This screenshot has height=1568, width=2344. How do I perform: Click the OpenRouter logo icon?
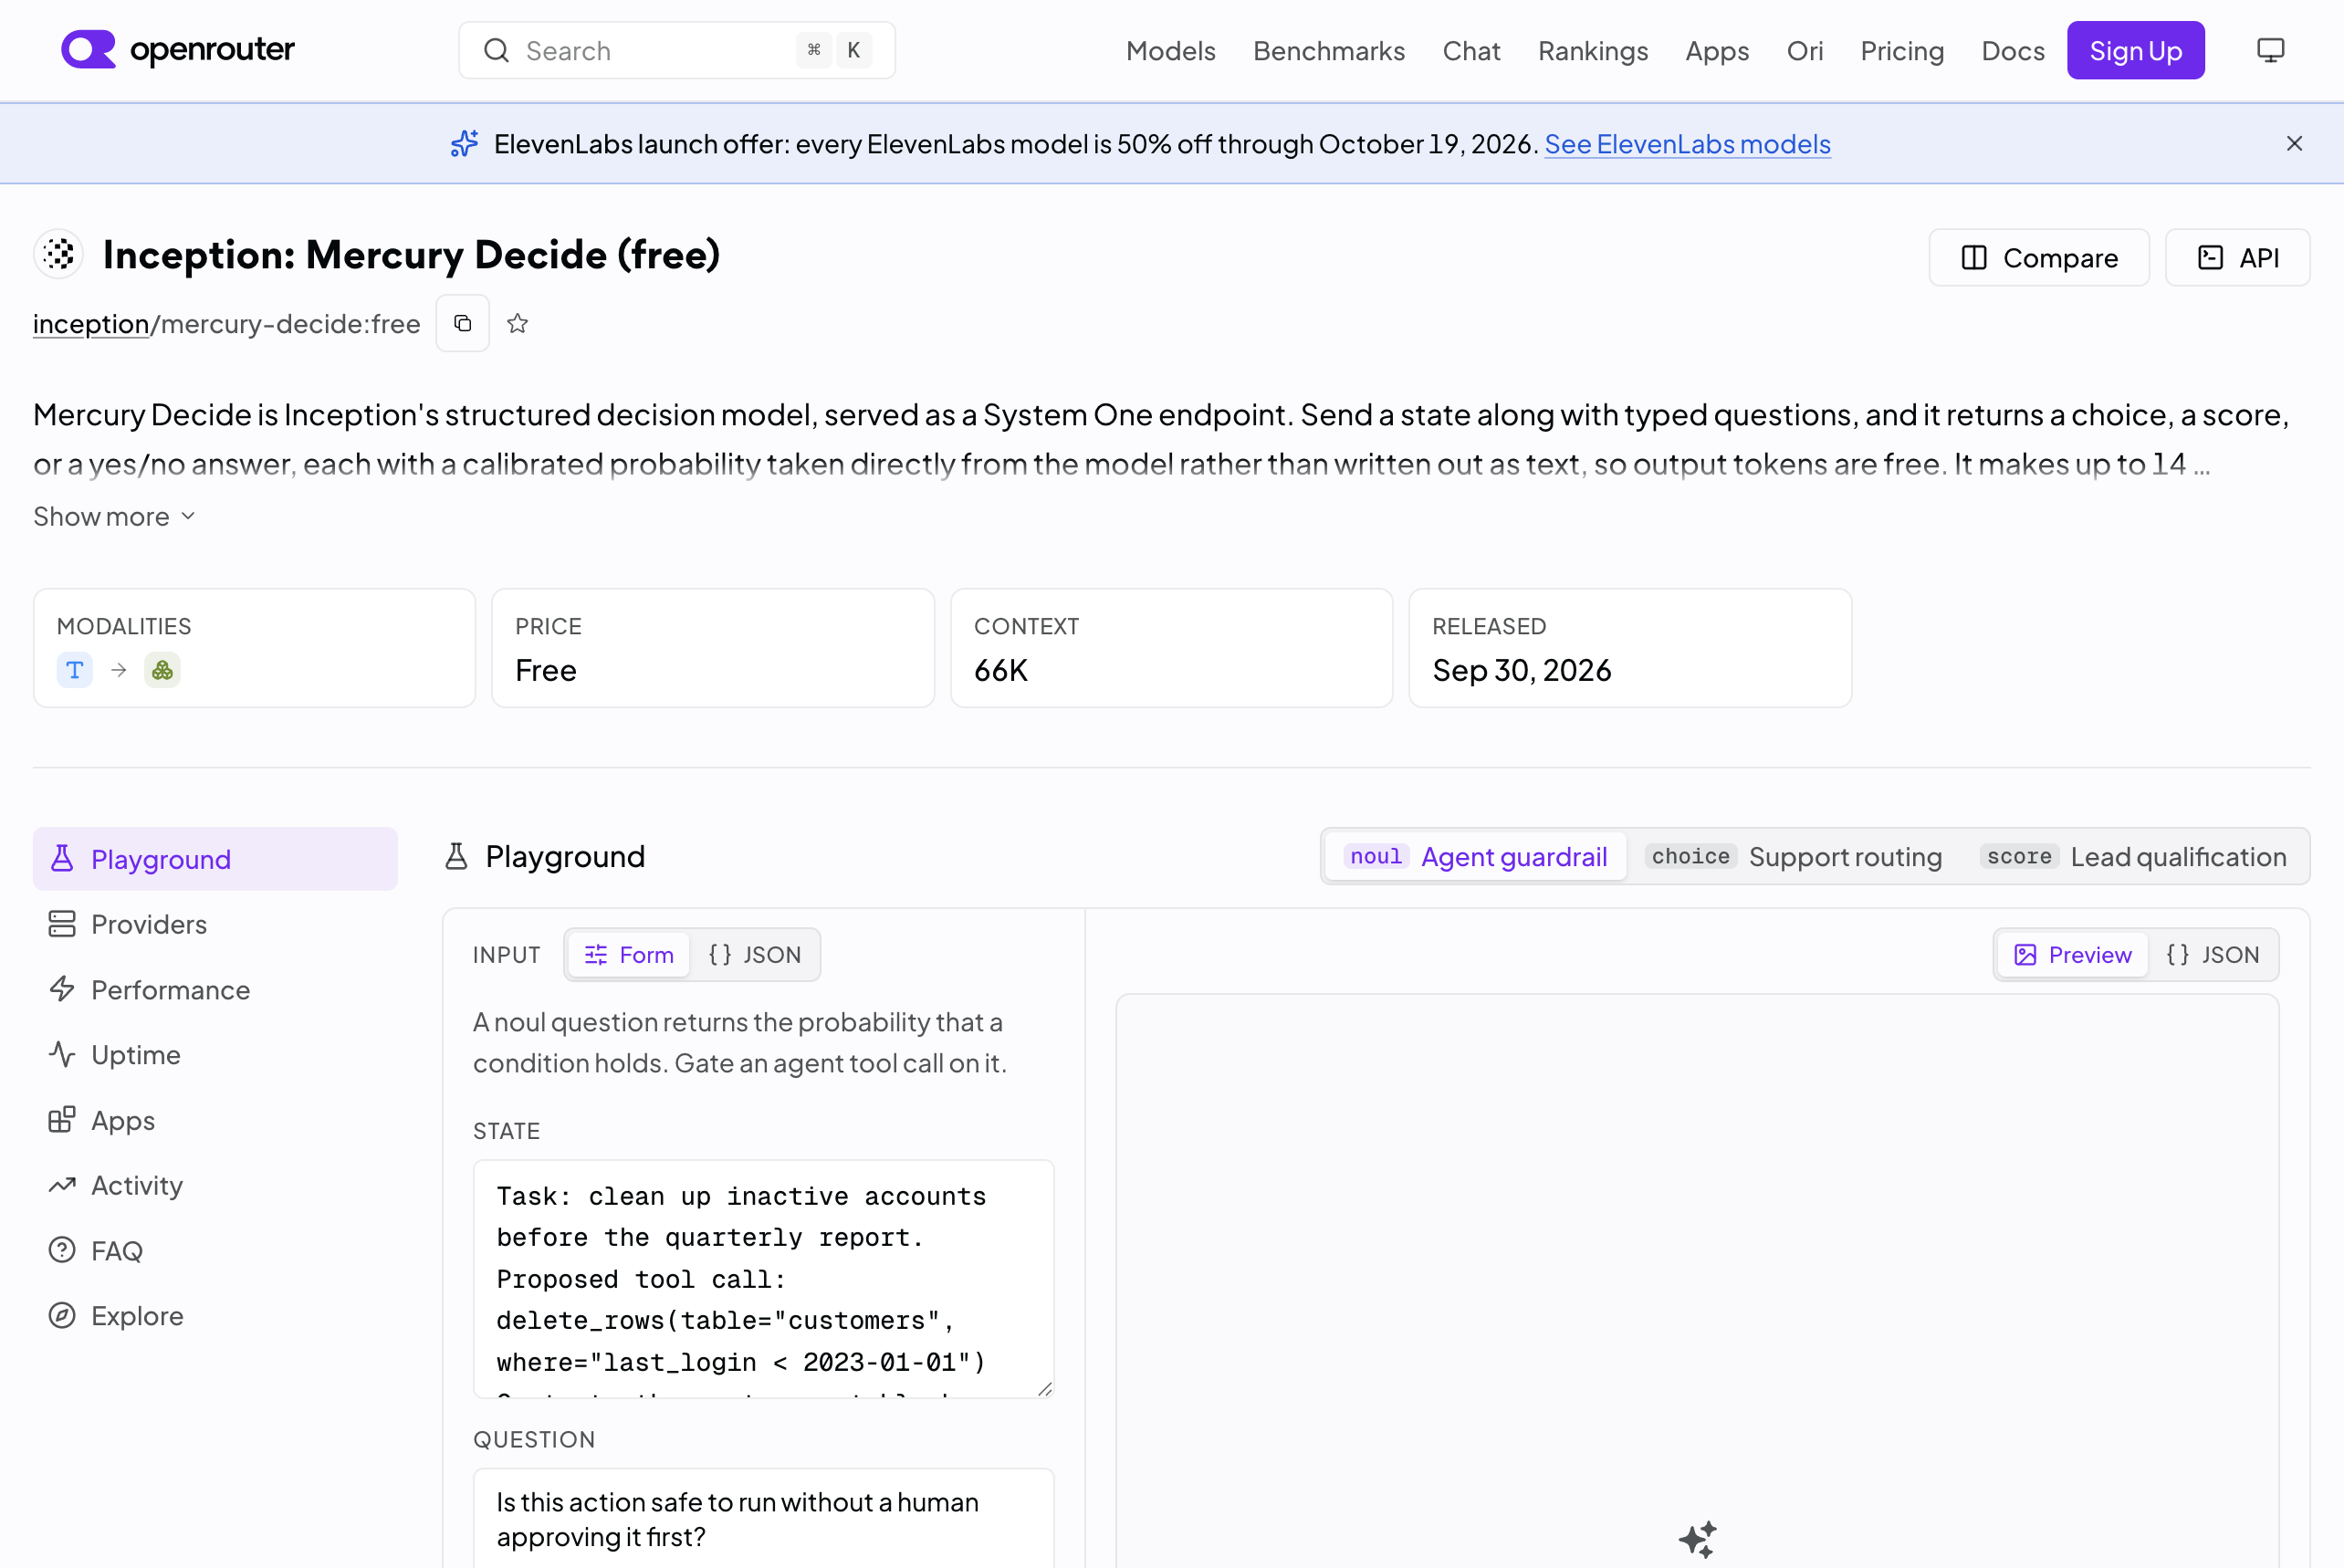tap(88, 49)
